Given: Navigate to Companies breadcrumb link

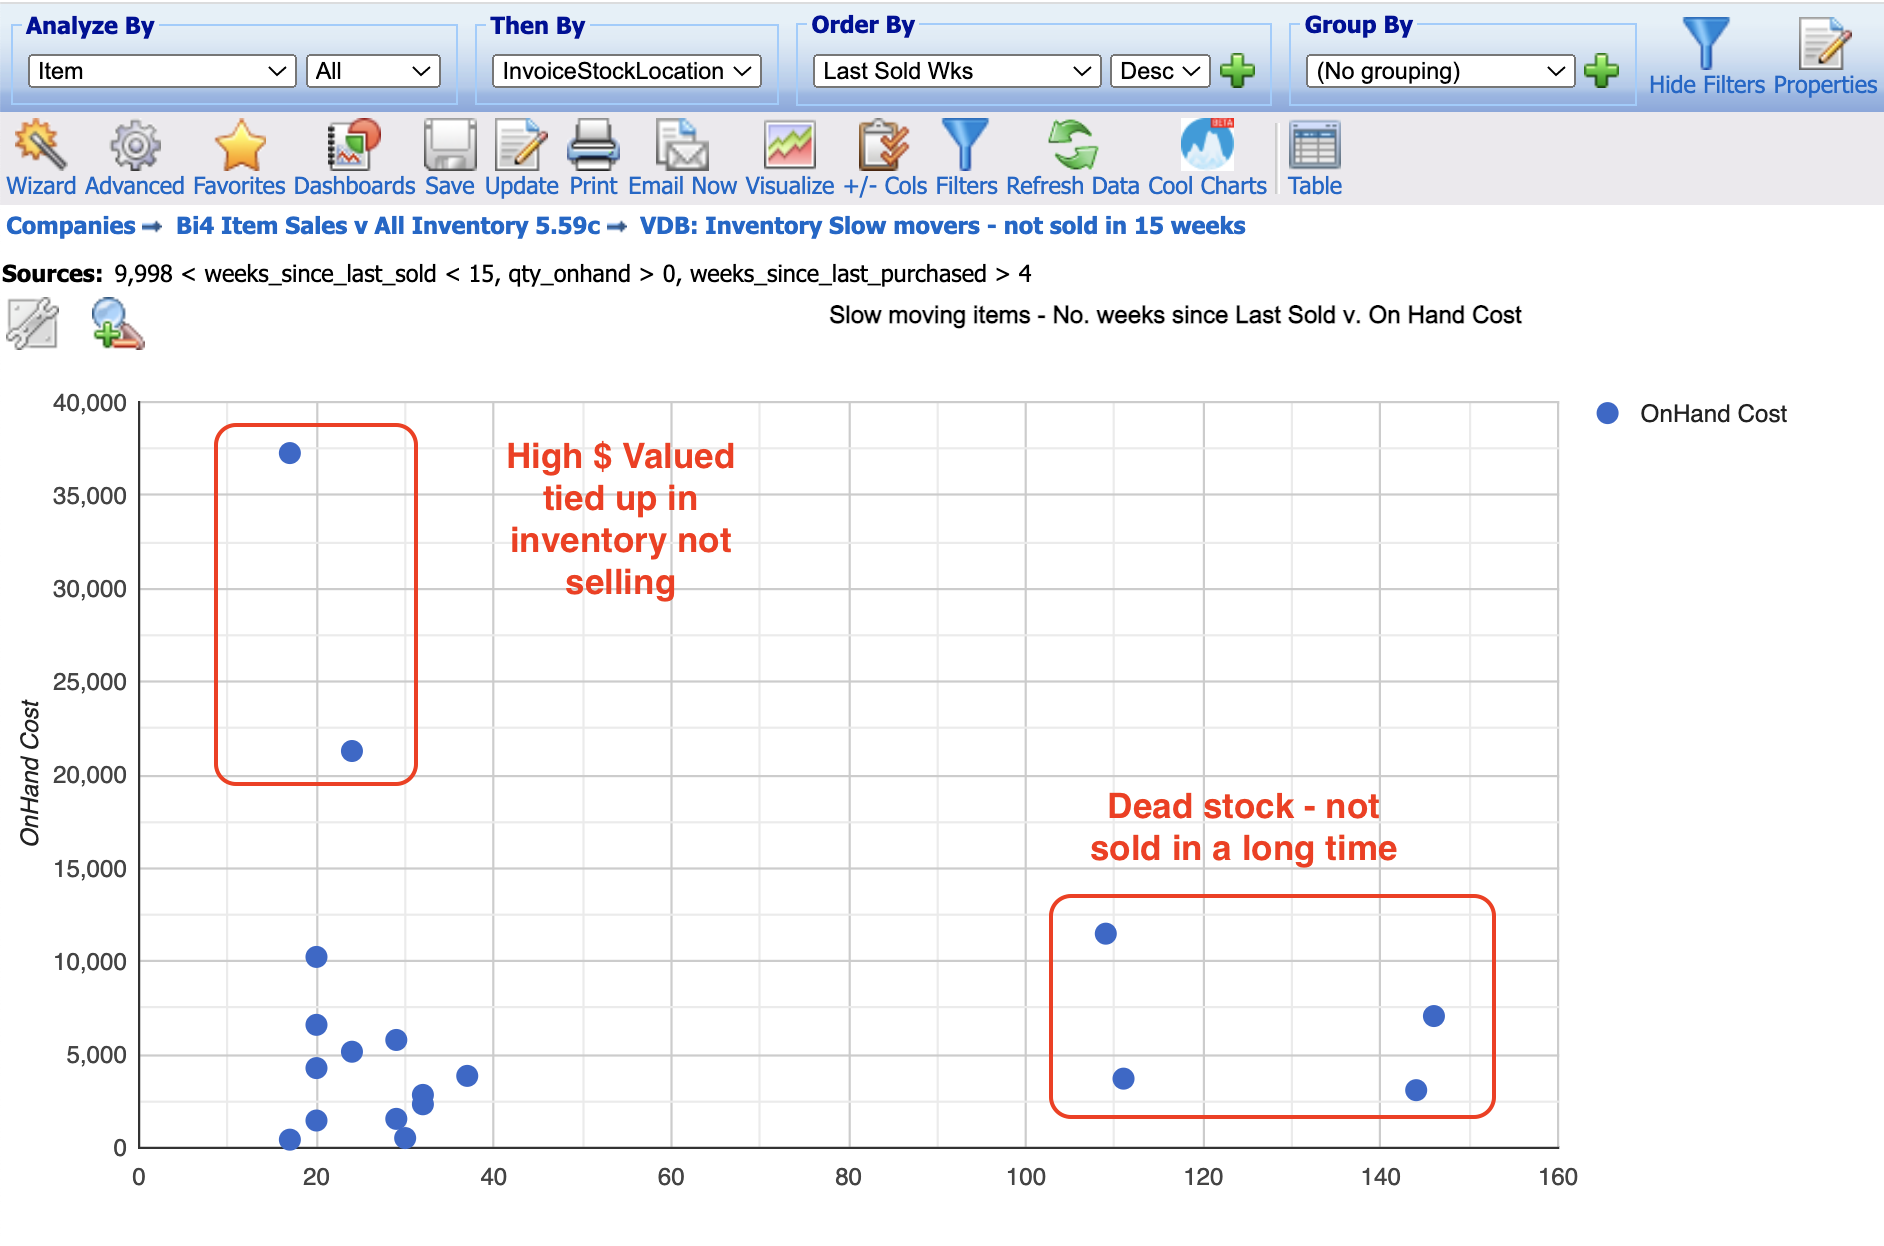Looking at the screenshot, I should [x=69, y=226].
